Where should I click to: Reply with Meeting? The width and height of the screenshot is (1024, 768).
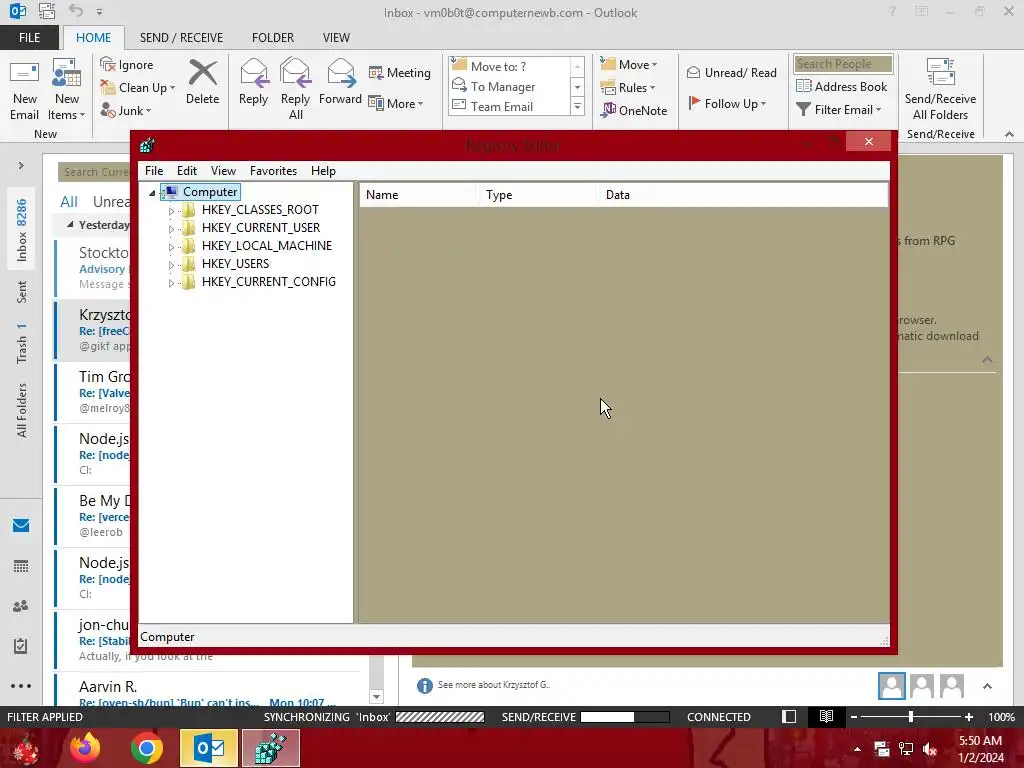pos(400,72)
